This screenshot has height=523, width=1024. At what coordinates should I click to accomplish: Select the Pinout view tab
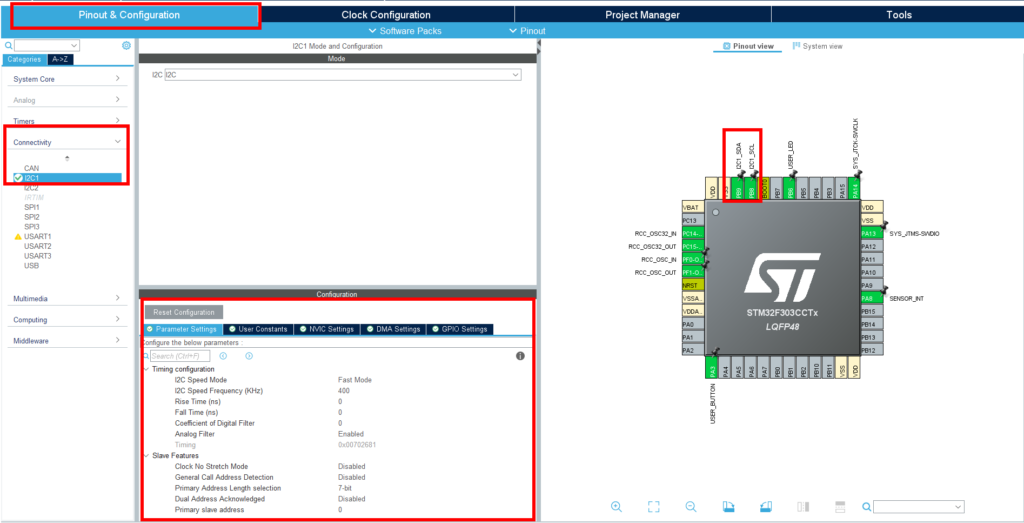(748, 46)
